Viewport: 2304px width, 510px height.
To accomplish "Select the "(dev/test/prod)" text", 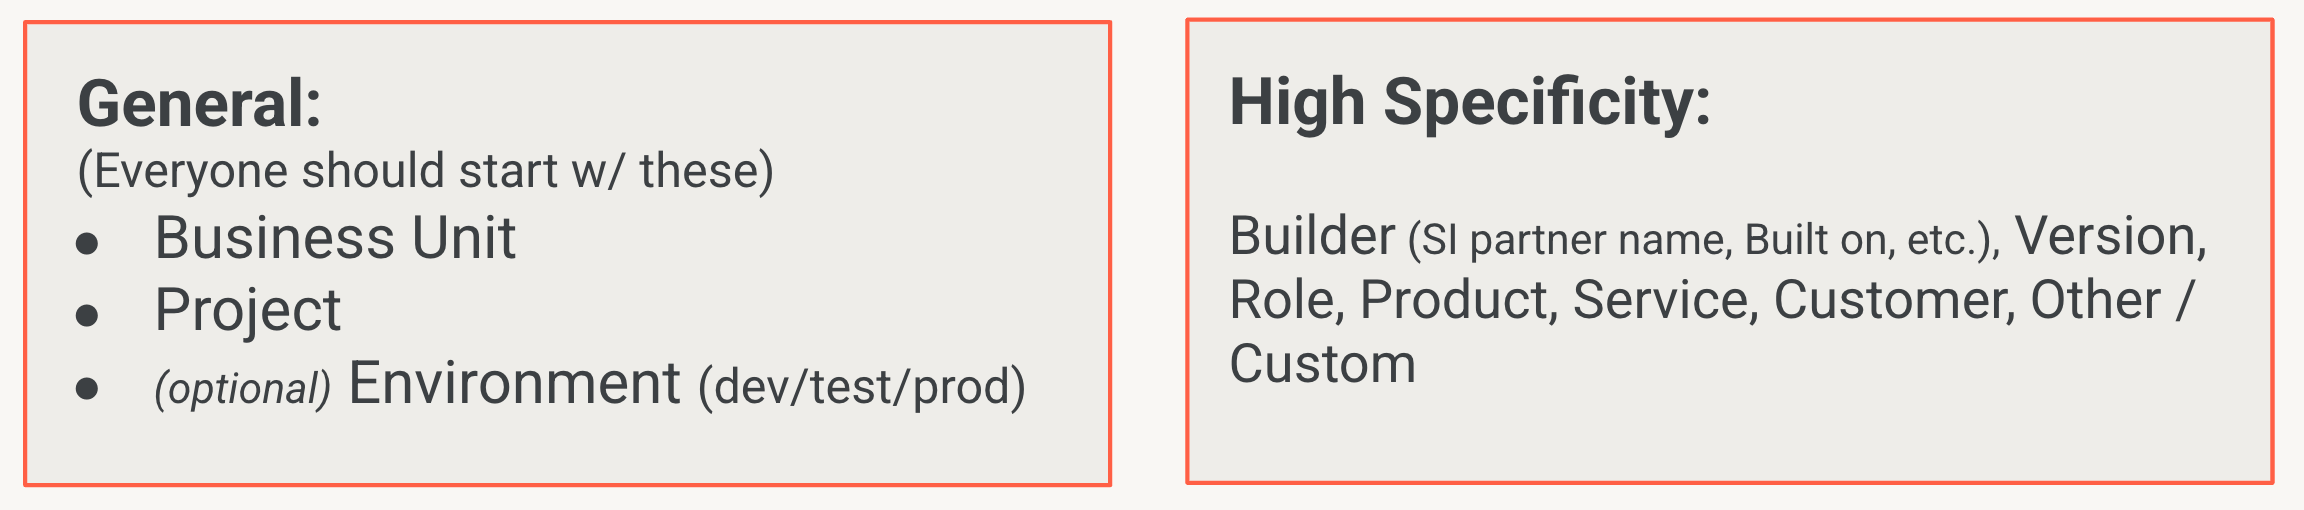I will click(862, 387).
